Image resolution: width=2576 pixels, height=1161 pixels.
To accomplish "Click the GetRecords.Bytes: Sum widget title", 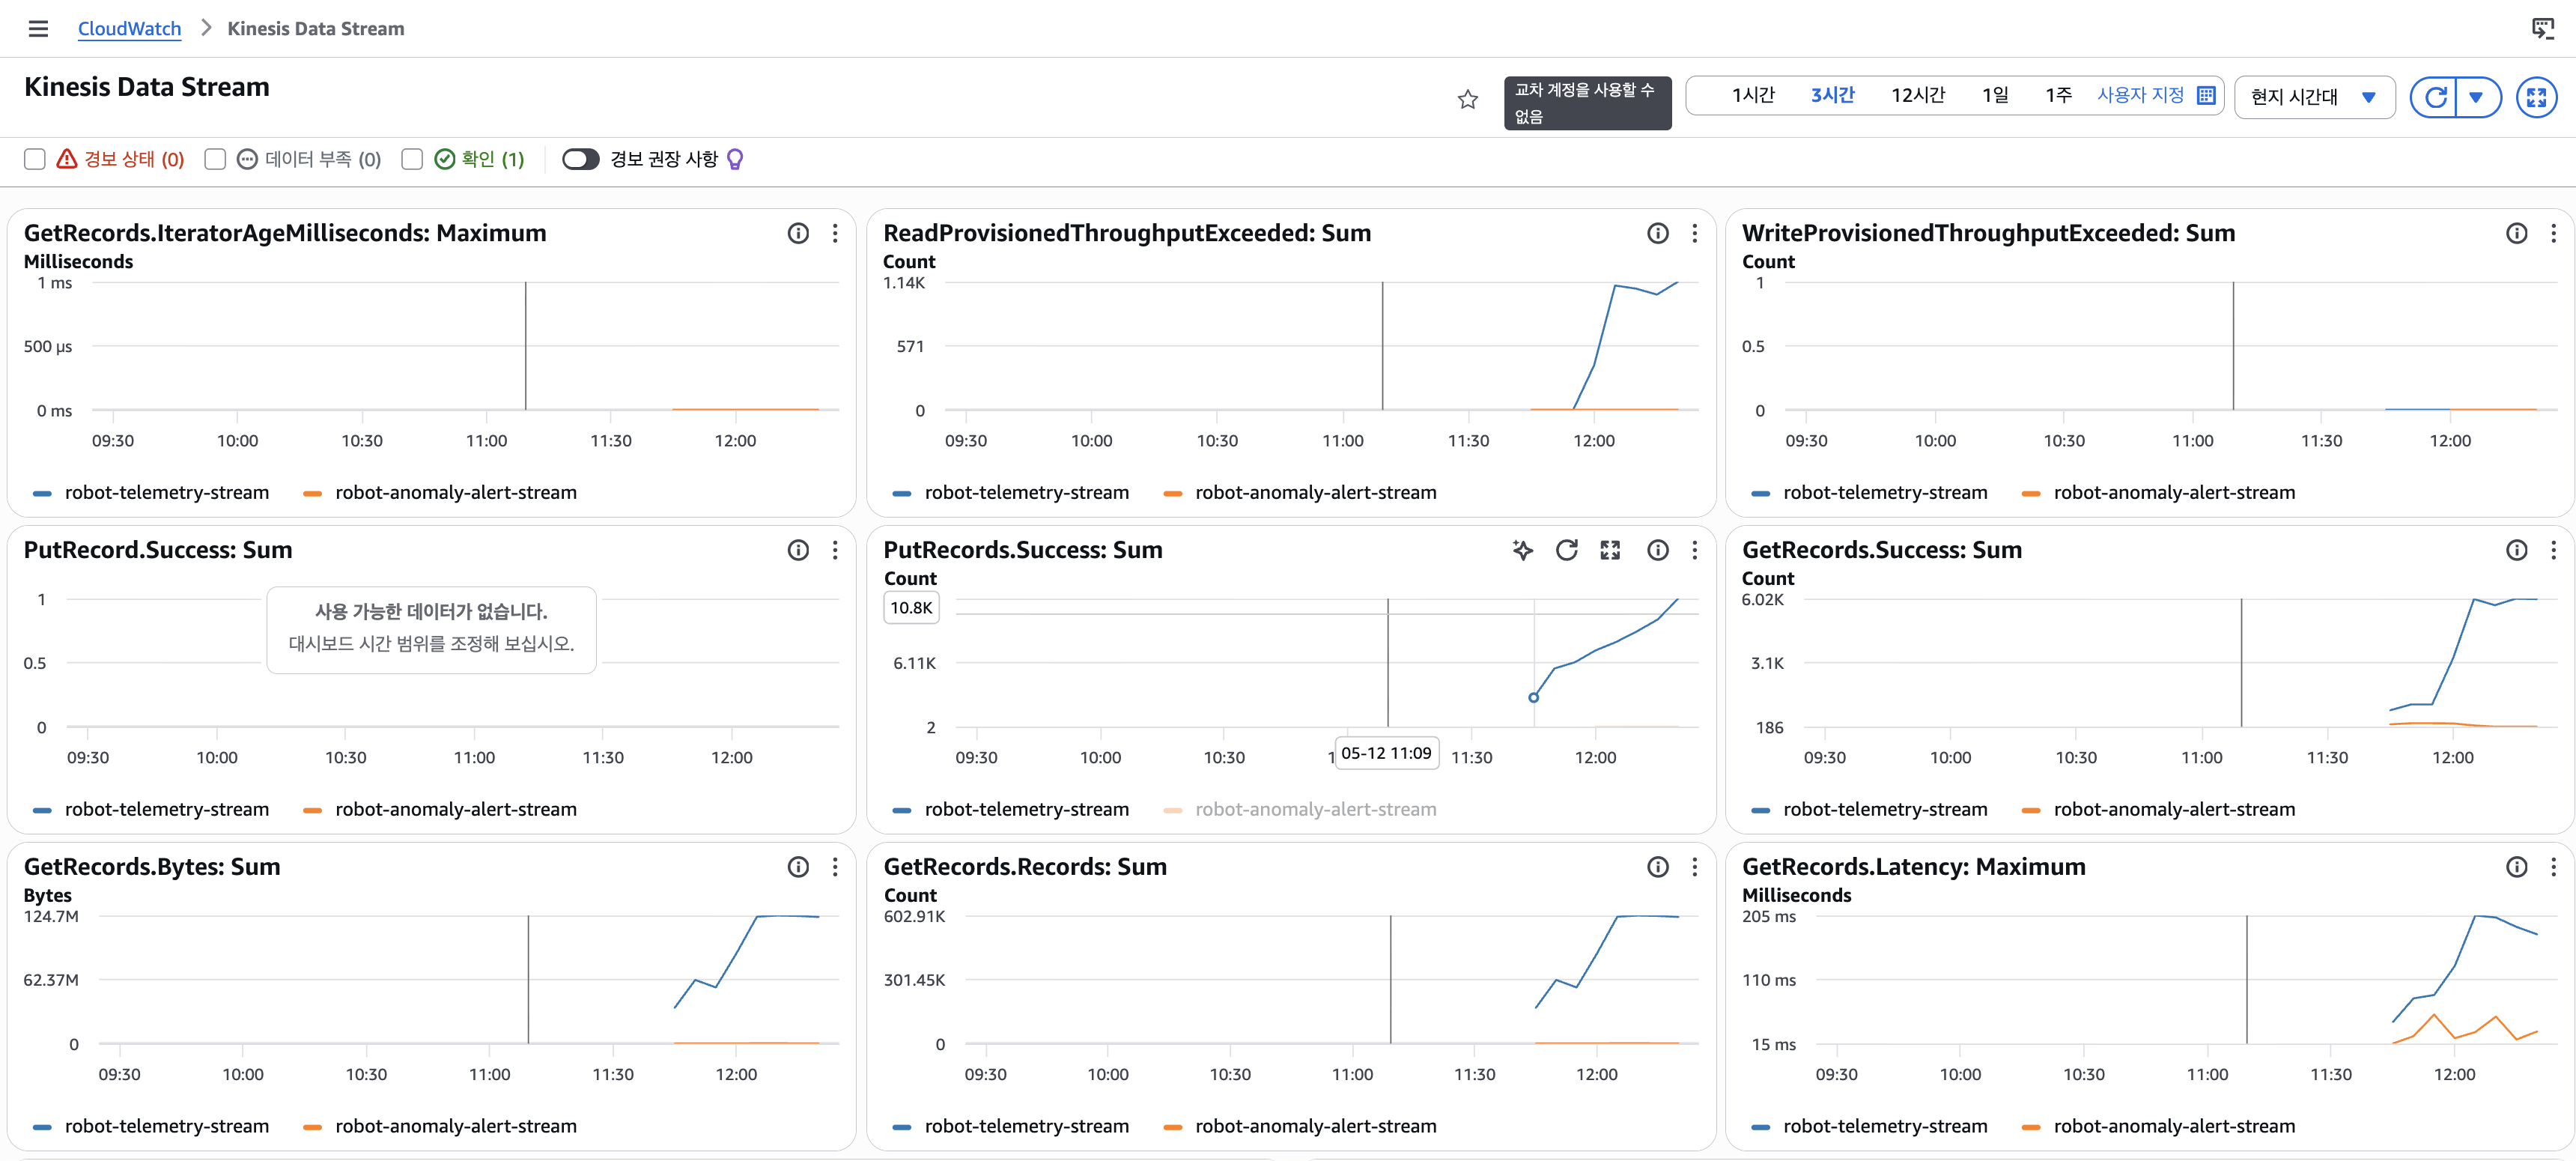I will click(152, 868).
